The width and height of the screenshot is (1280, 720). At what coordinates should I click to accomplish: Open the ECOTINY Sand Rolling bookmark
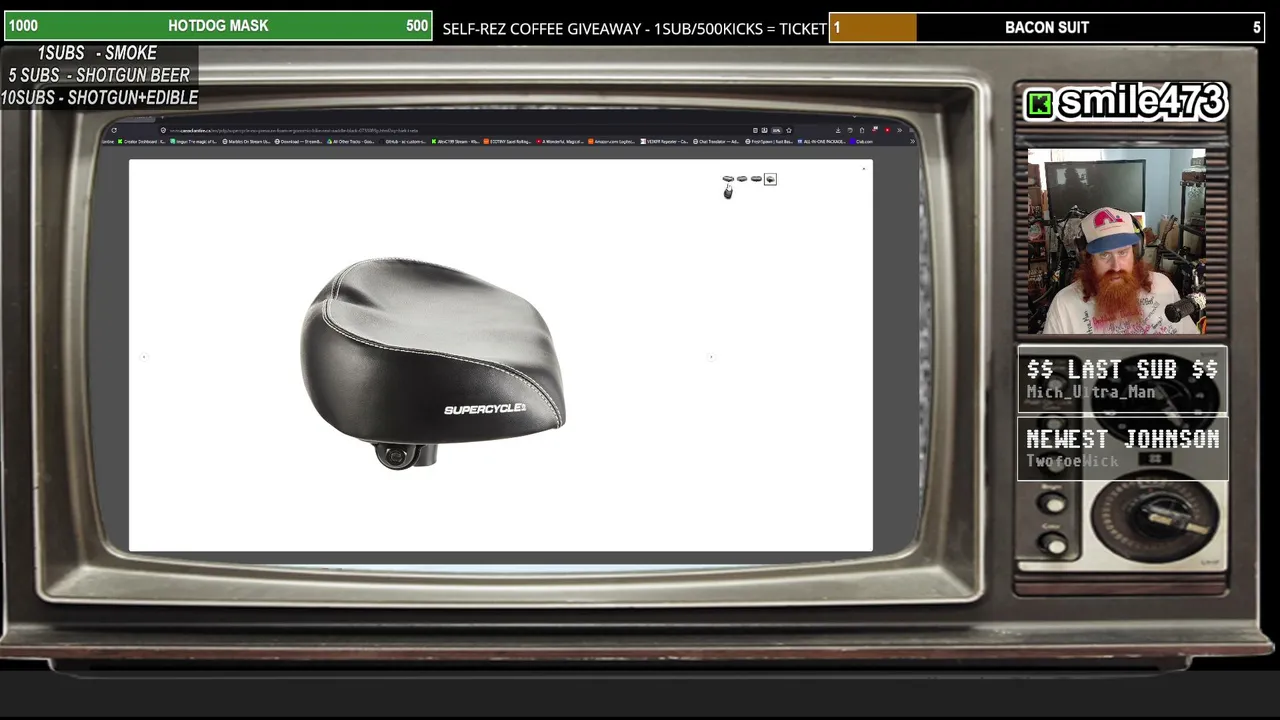point(508,141)
